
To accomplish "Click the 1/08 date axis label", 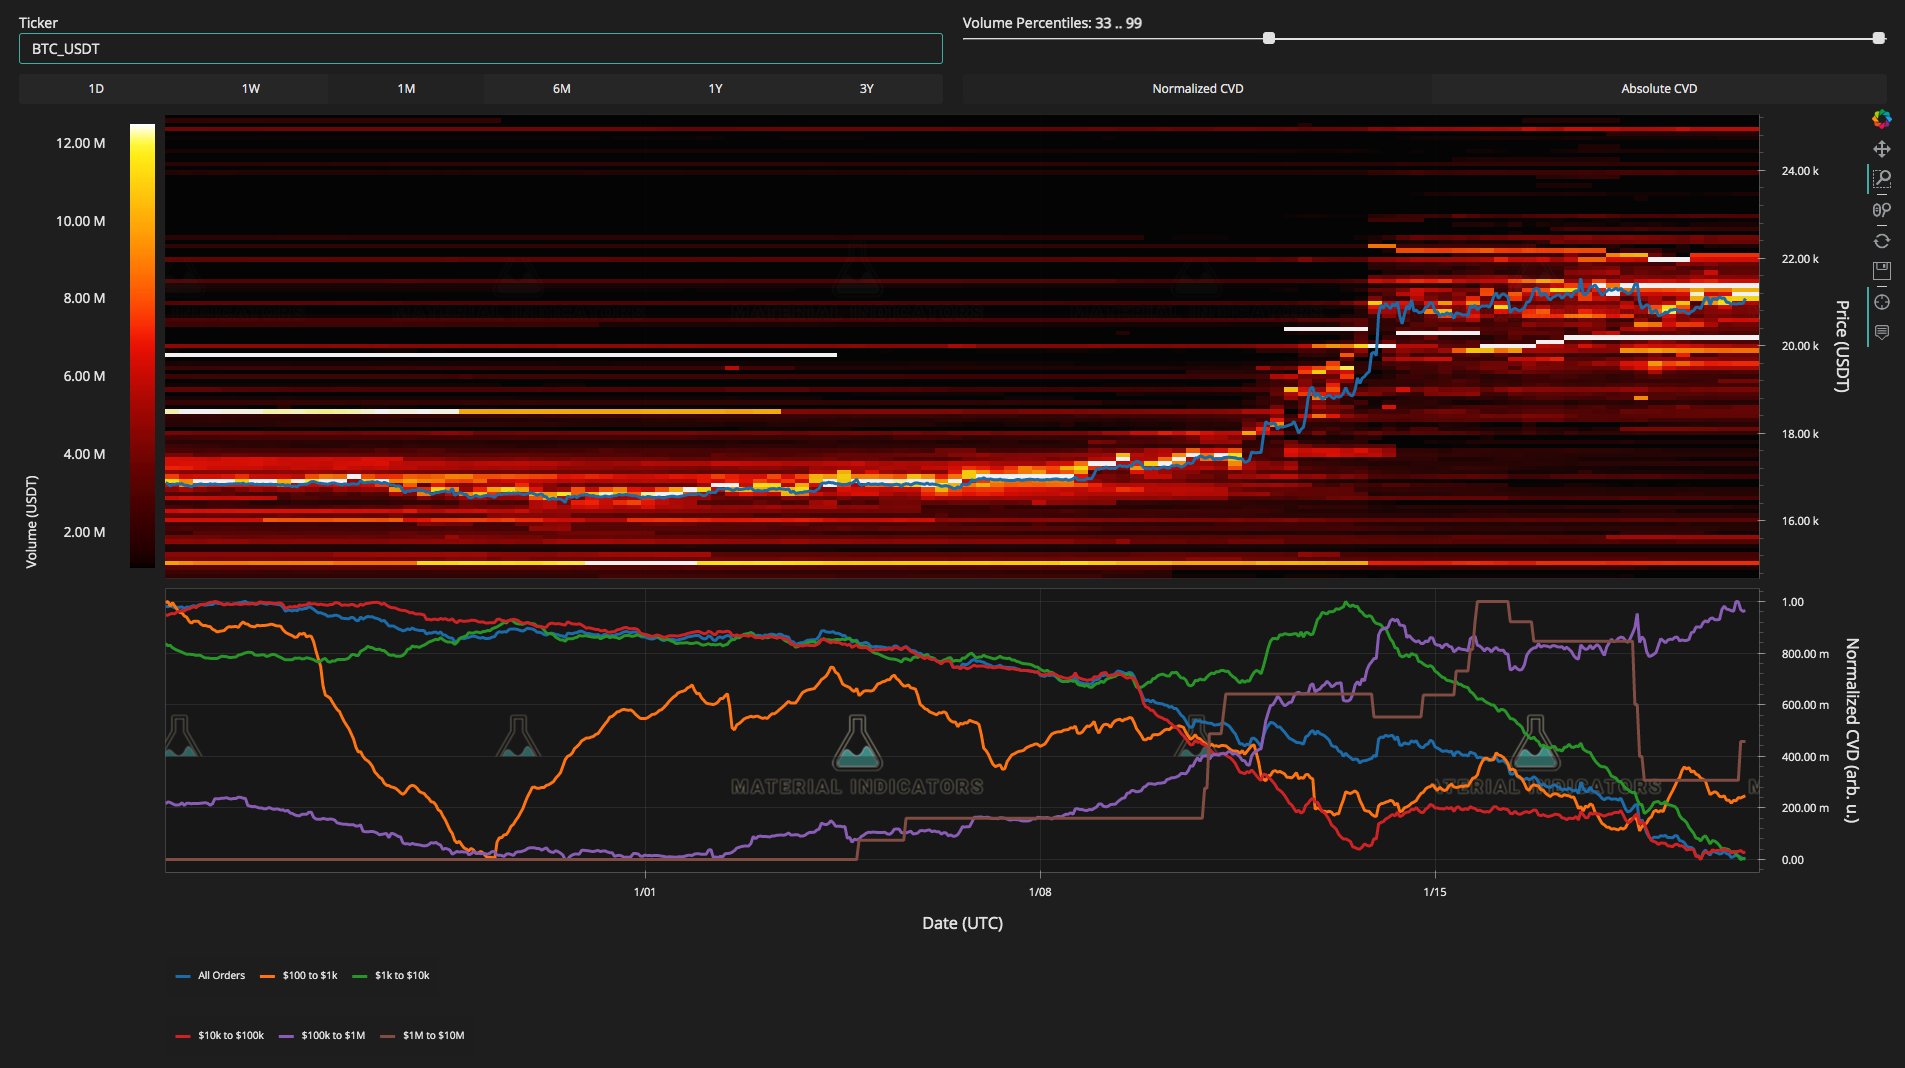I will click(1040, 892).
